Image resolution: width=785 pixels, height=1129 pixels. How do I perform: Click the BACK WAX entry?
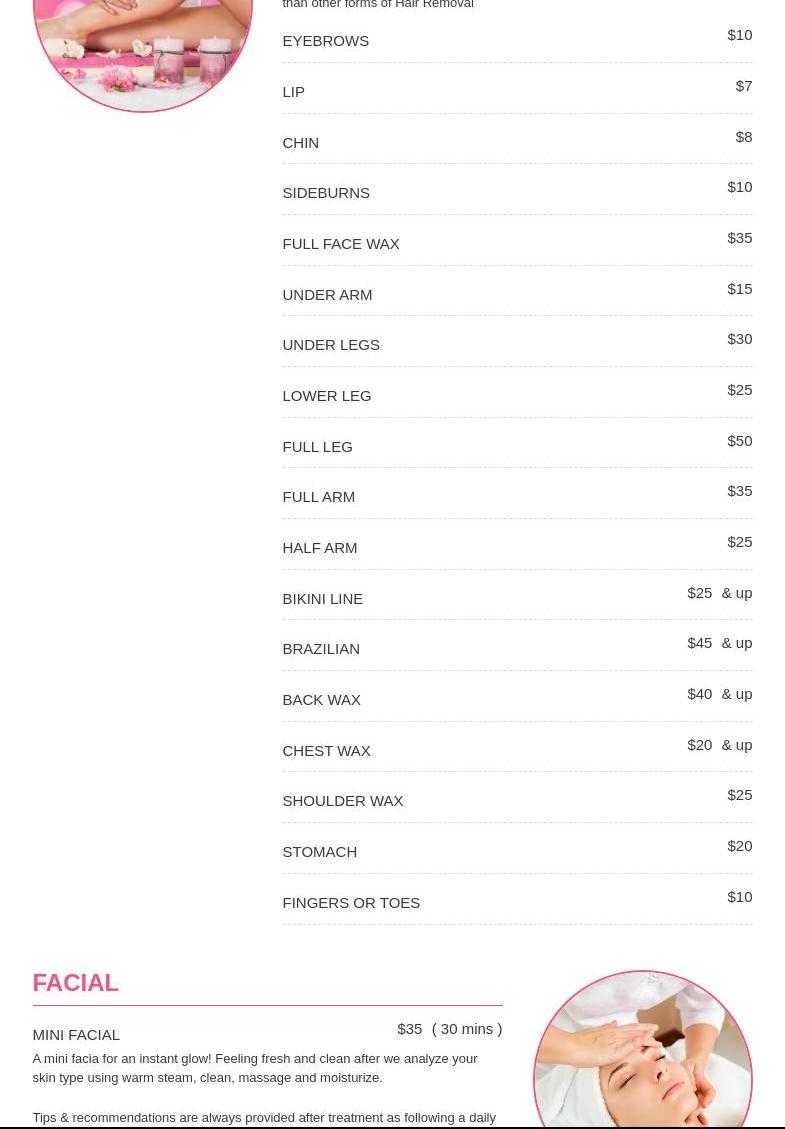point(321,700)
